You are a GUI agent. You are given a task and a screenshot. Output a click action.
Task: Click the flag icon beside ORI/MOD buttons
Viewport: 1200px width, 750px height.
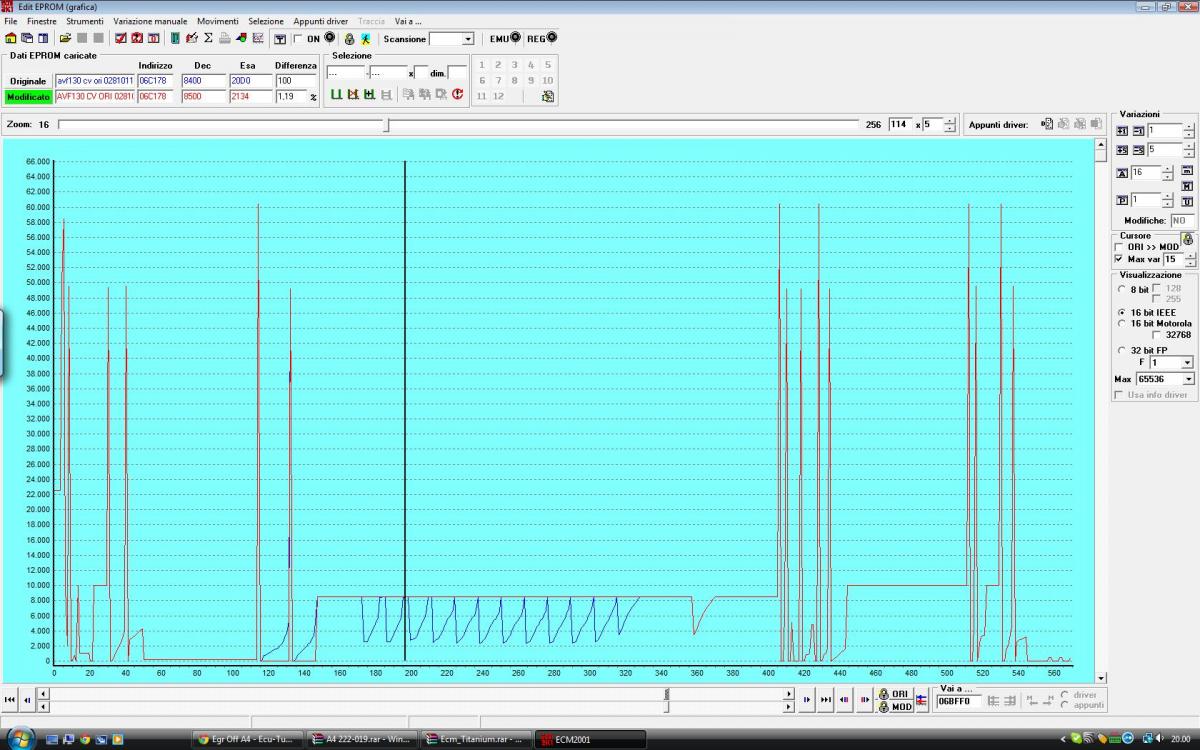tap(921, 699)
